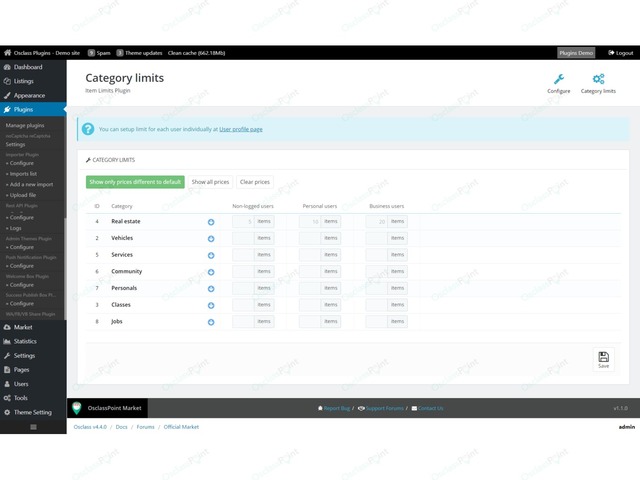640x480 pixels.
Task: Open Spam in the top bar
Action: (99, 53)
